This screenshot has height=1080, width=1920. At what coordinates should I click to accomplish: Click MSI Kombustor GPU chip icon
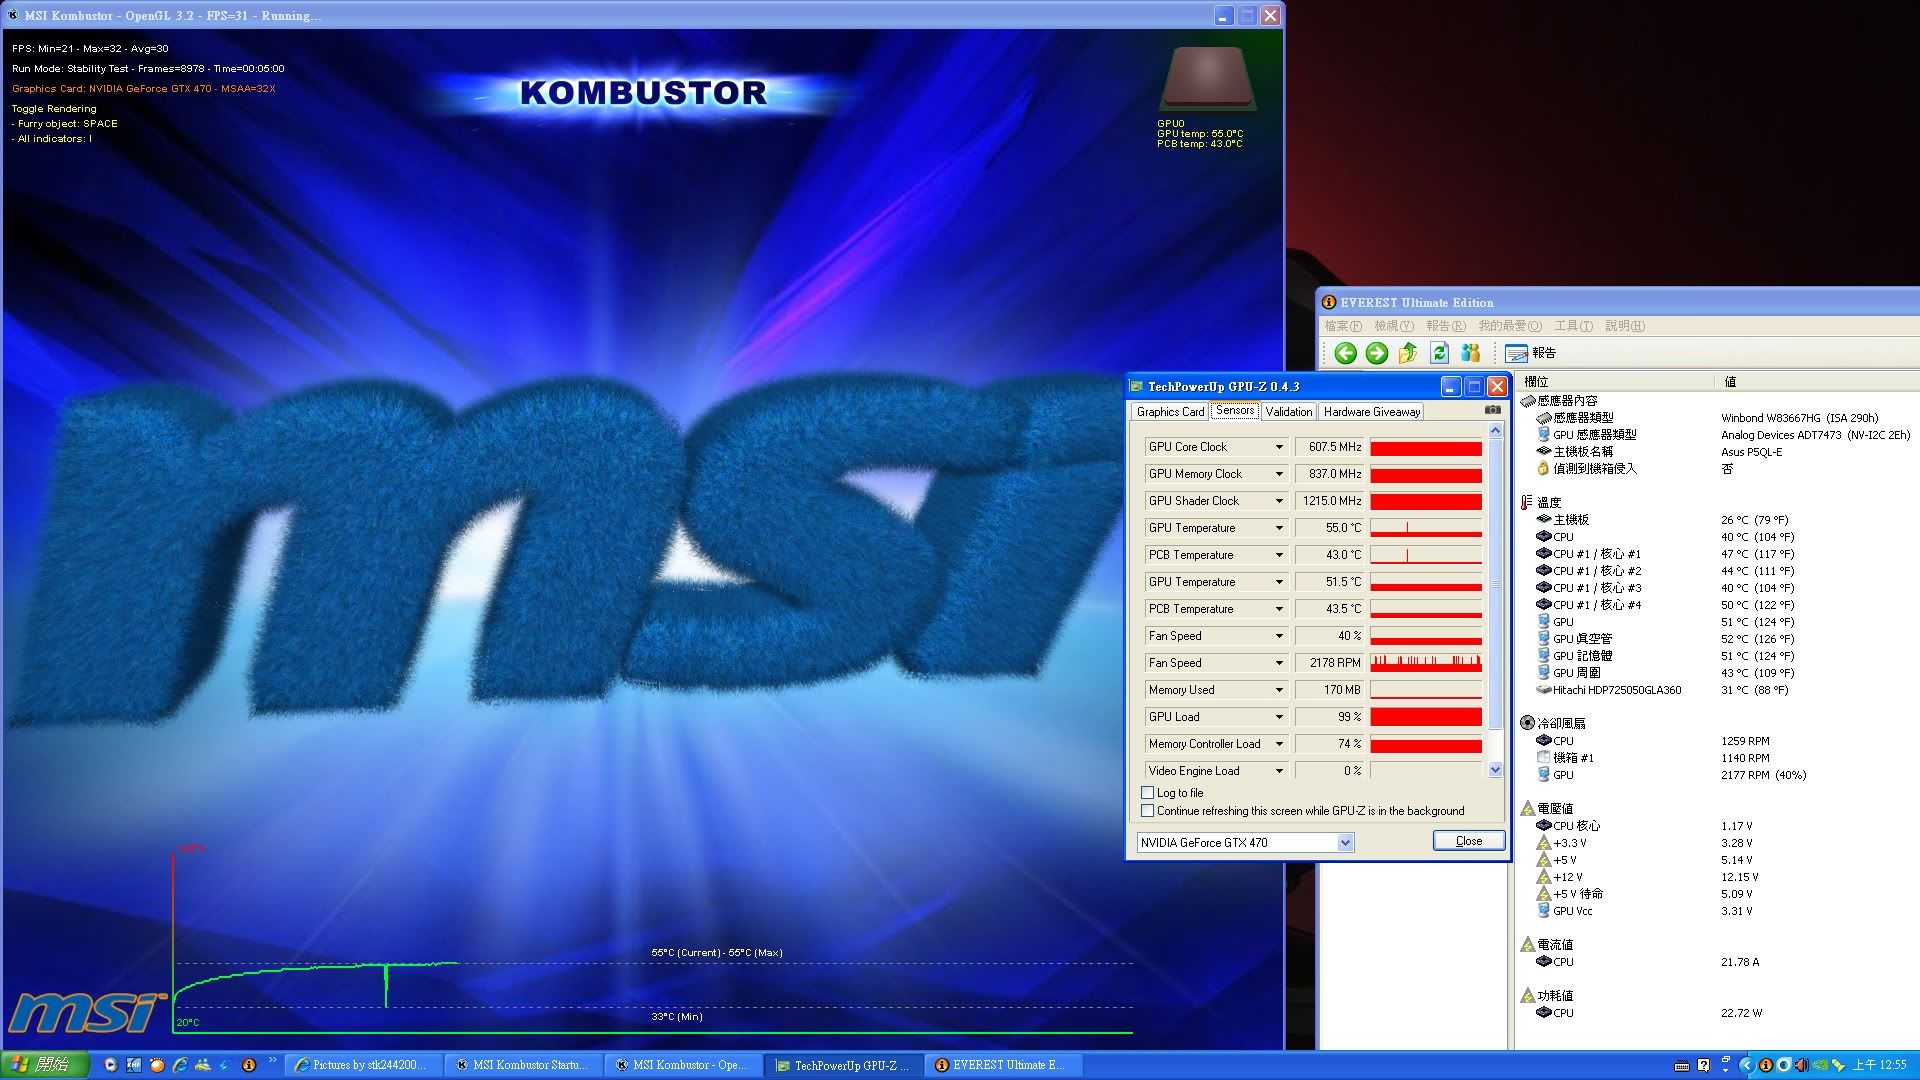coord(1207,80)
